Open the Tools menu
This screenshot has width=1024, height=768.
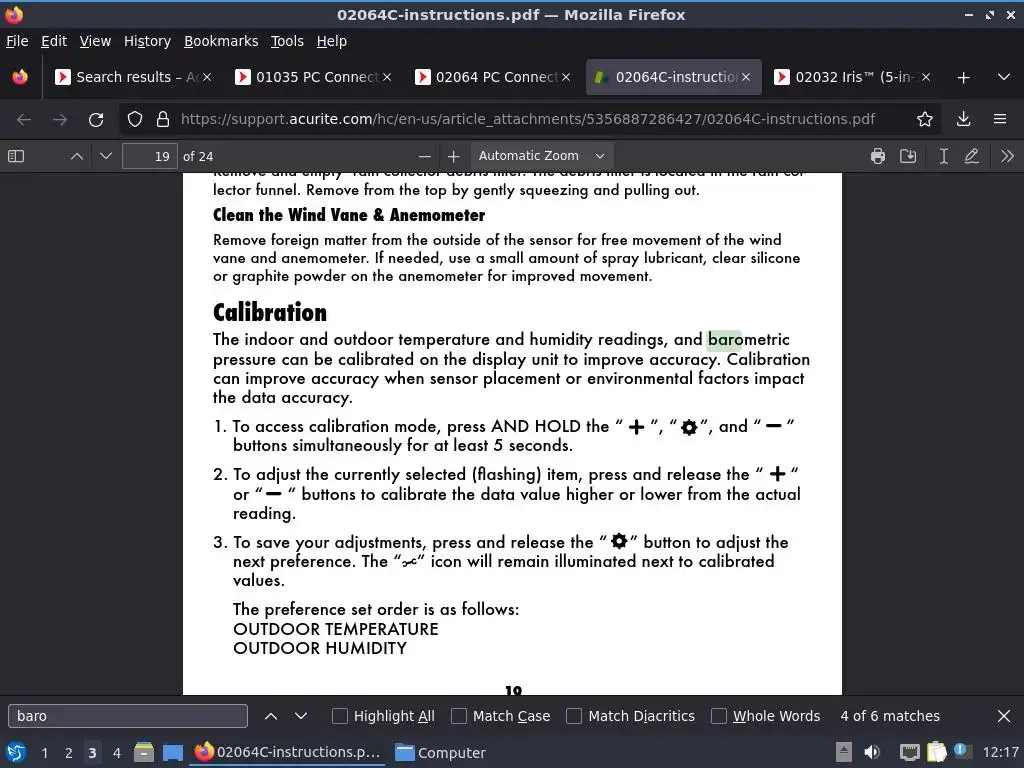287,41
